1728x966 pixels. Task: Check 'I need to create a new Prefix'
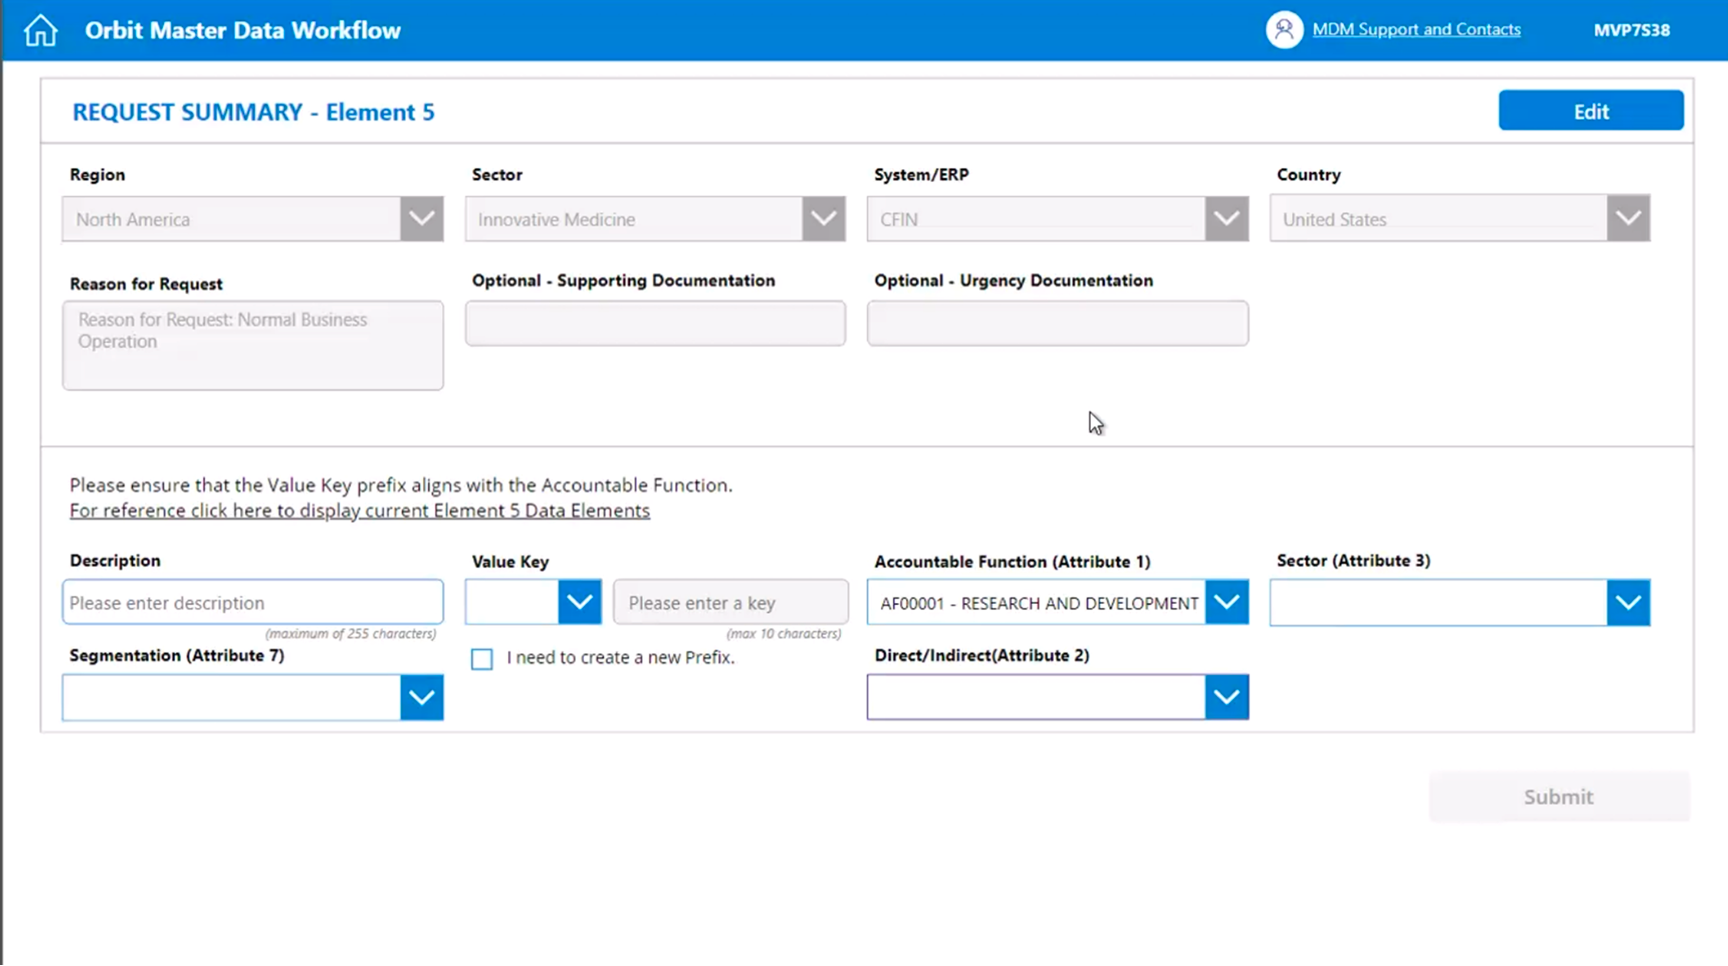(482, 659)
